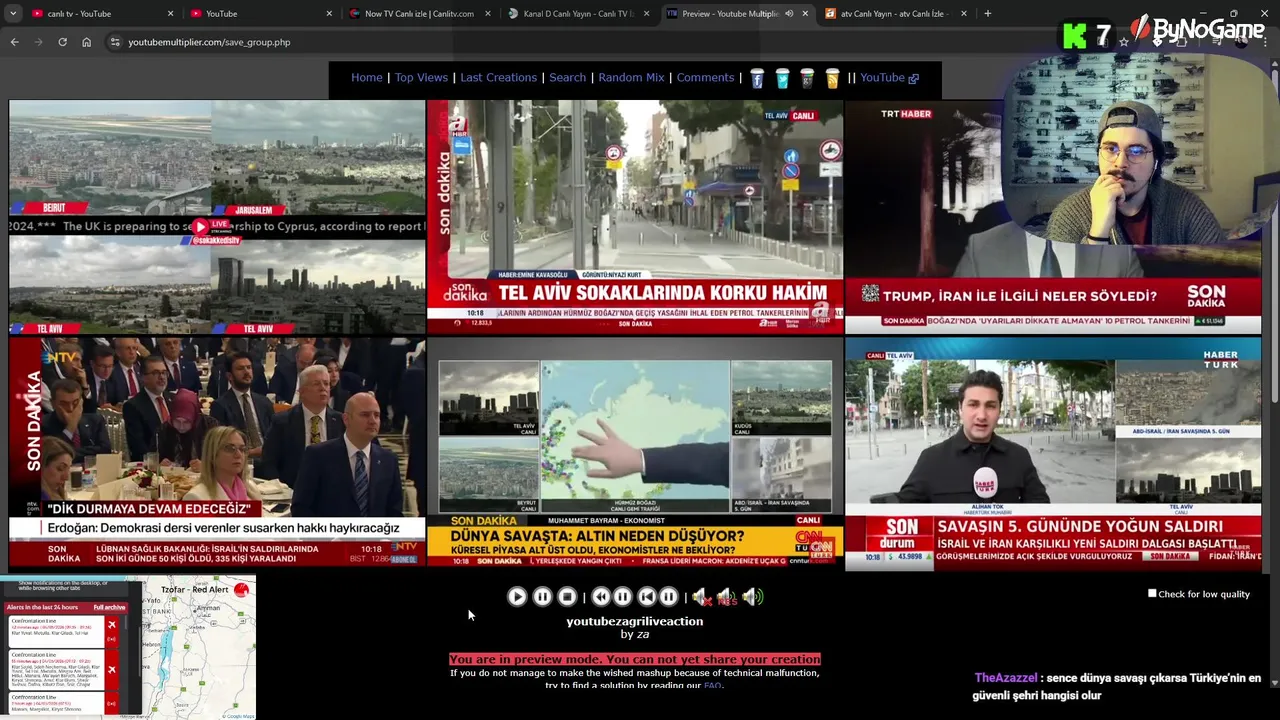Mute the Preview tab via speaker icon
Viewport: 1280px width, 720px height.
[x=788, y=14]
